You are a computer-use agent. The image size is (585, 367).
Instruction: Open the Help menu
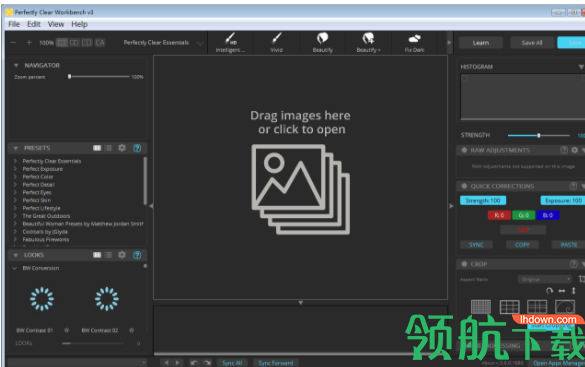pos(79,24)
